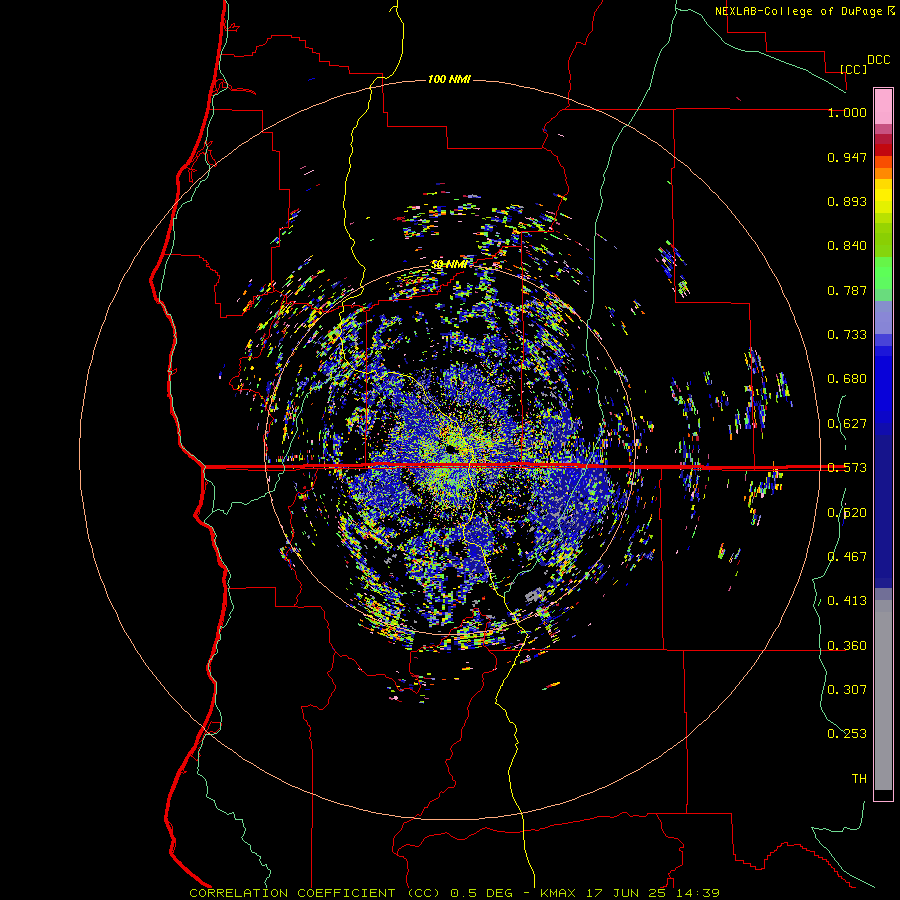This screenshot has height=900, width=900.
Task: Pick the bright green color bar segment
Action: (883, 273)
